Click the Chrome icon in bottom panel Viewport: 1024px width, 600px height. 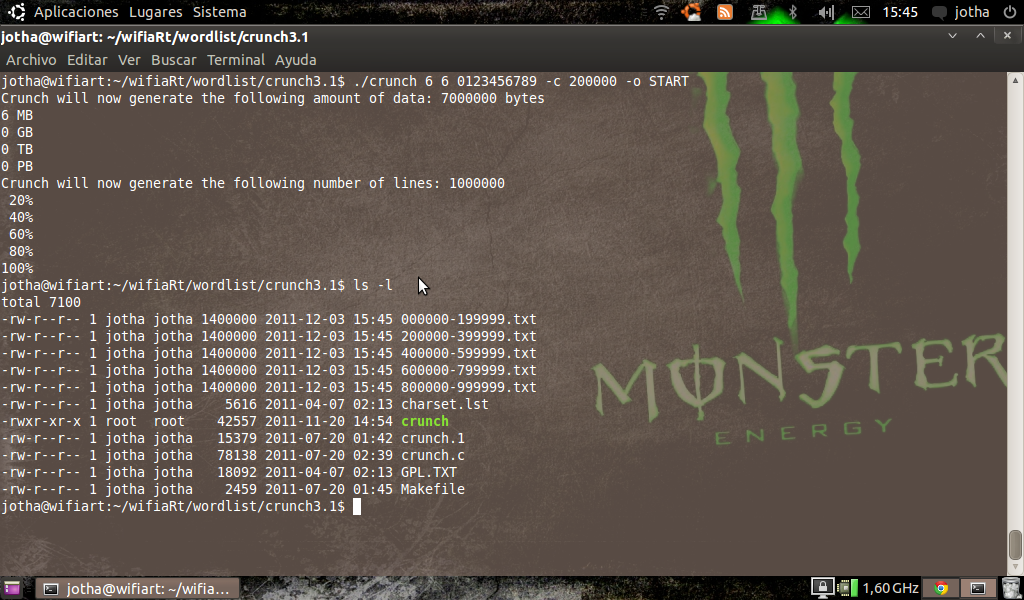940,588
